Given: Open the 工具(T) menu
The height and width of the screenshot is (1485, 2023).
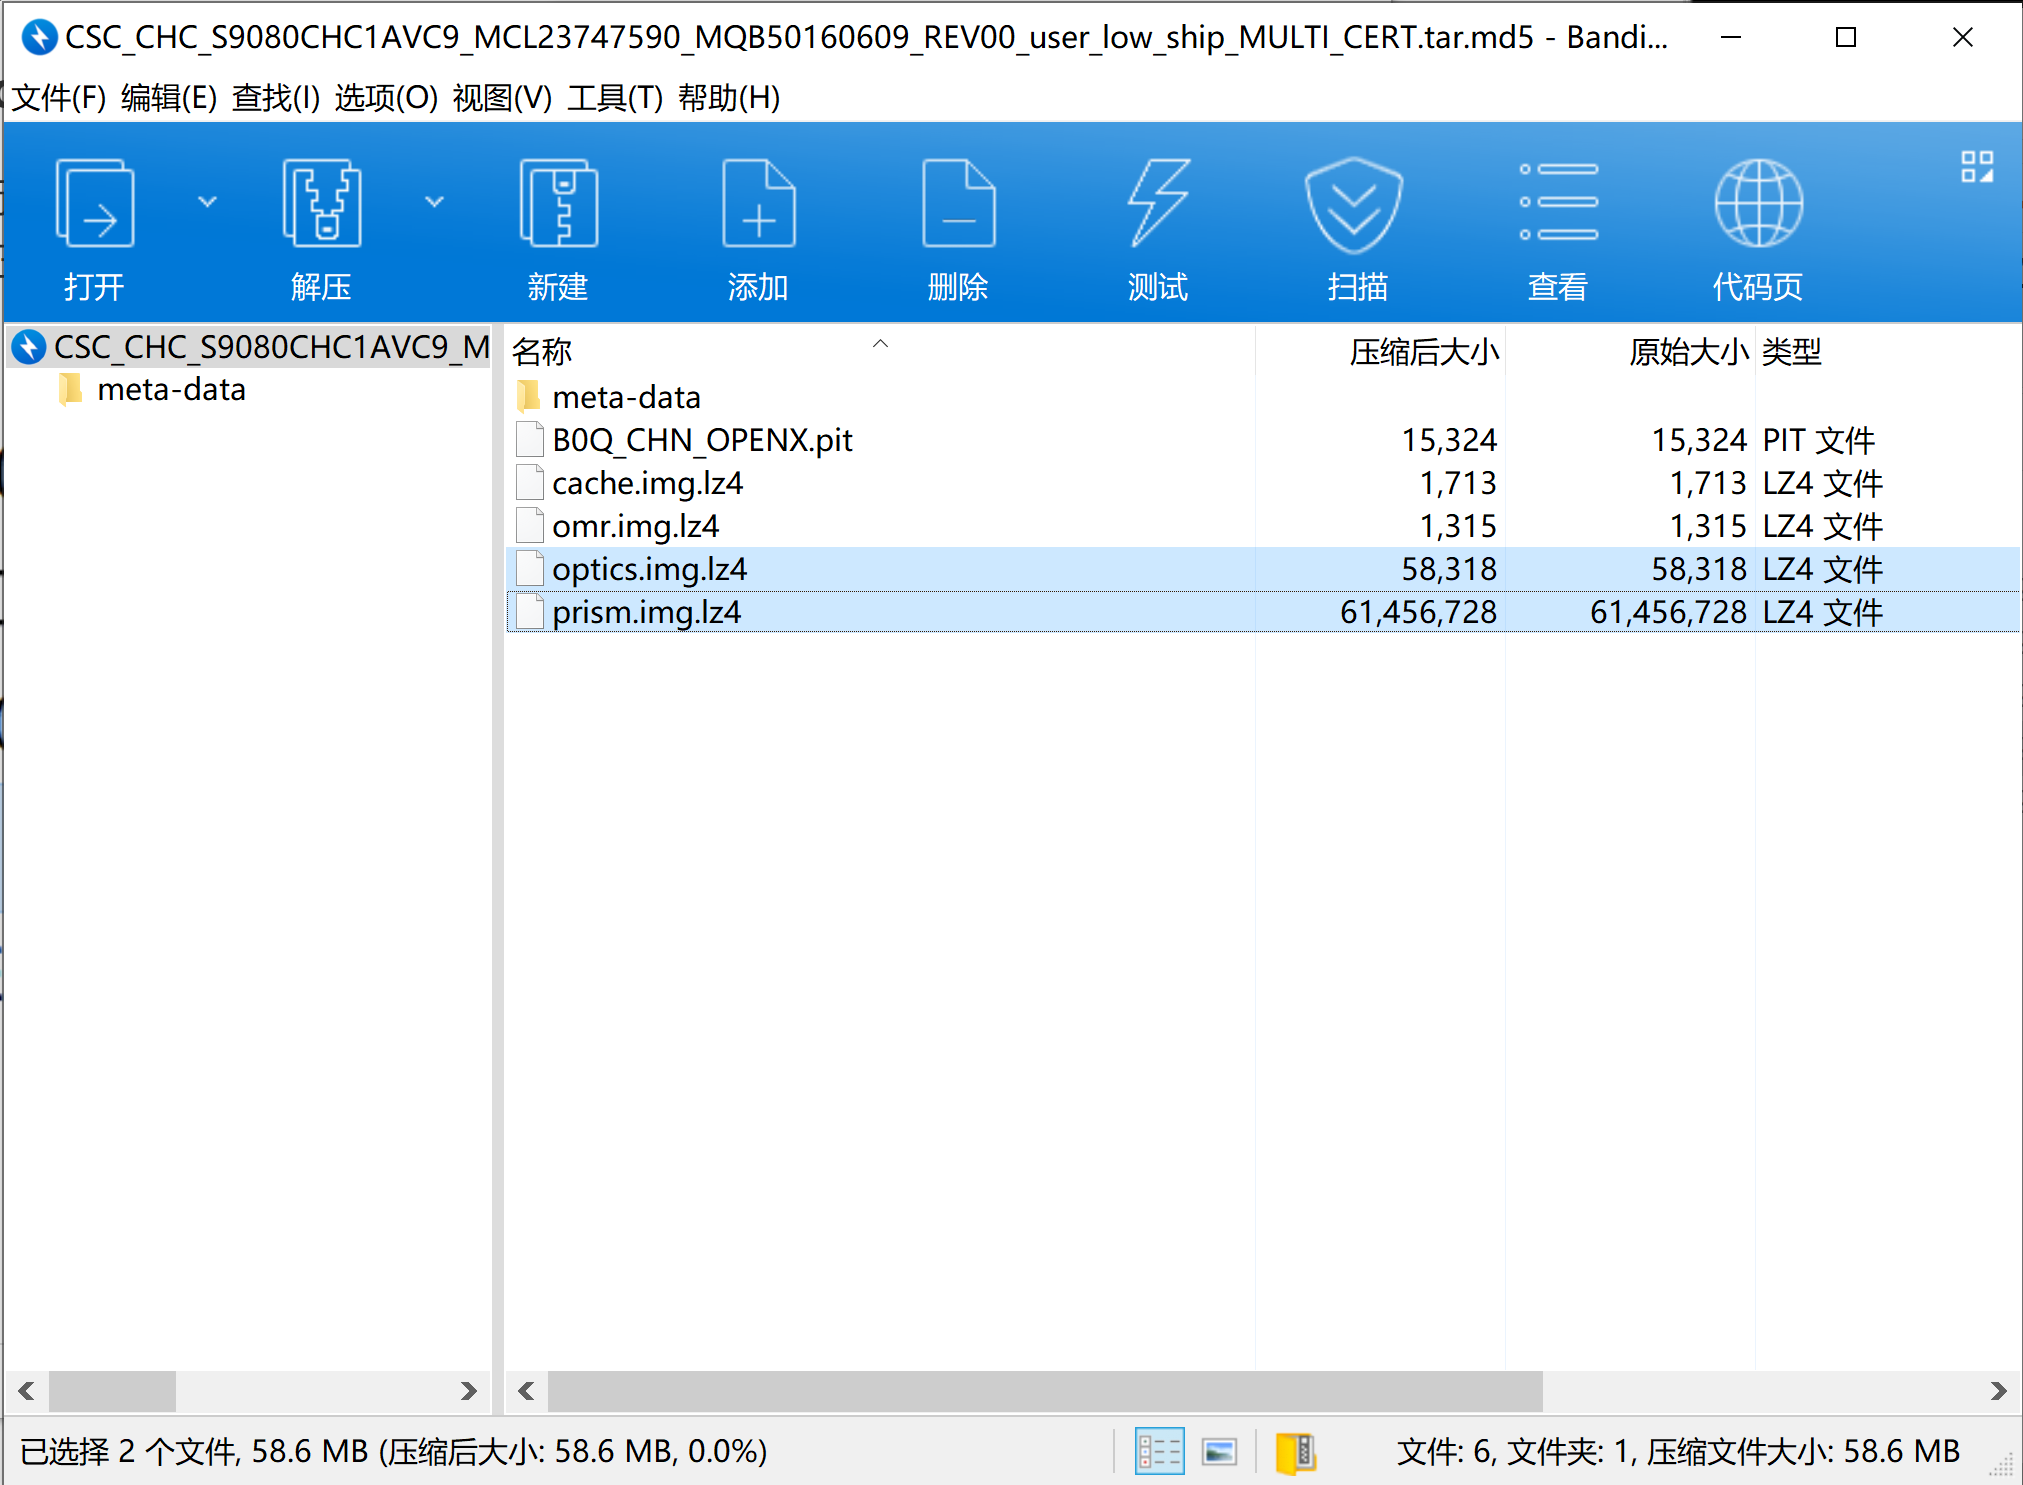Looking at the screenshot, I should 615,98.
